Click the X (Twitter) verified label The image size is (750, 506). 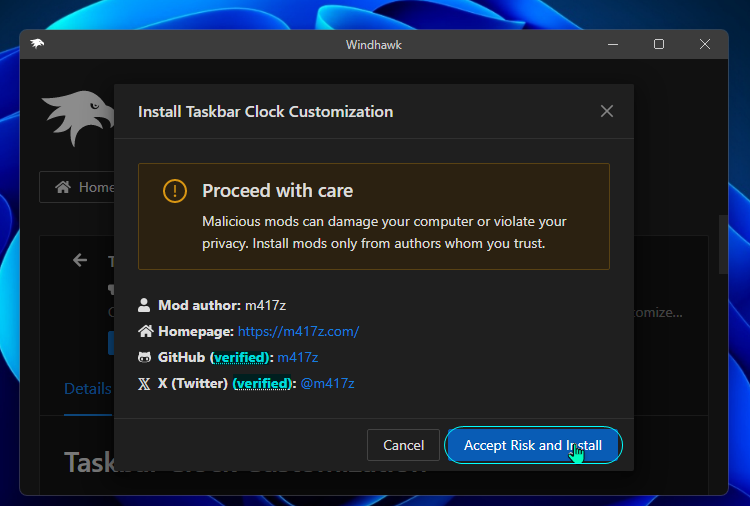262,383
